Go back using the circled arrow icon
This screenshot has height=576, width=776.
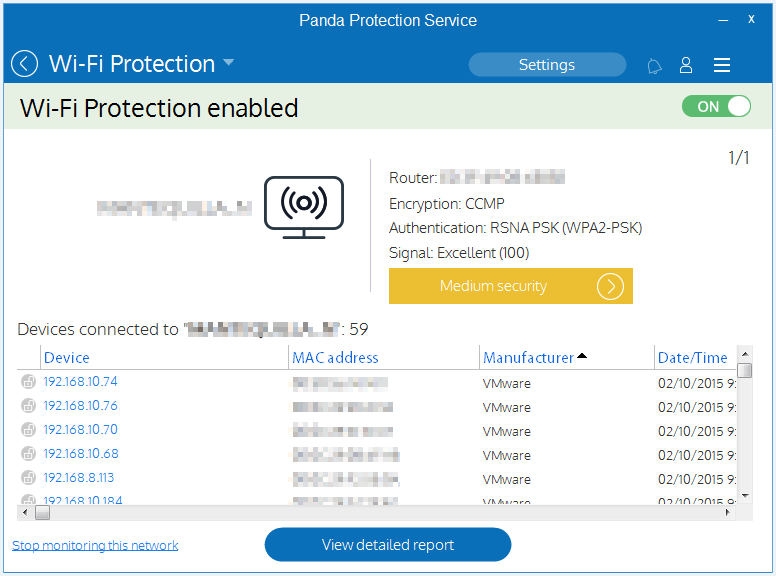tap(24, 64)
